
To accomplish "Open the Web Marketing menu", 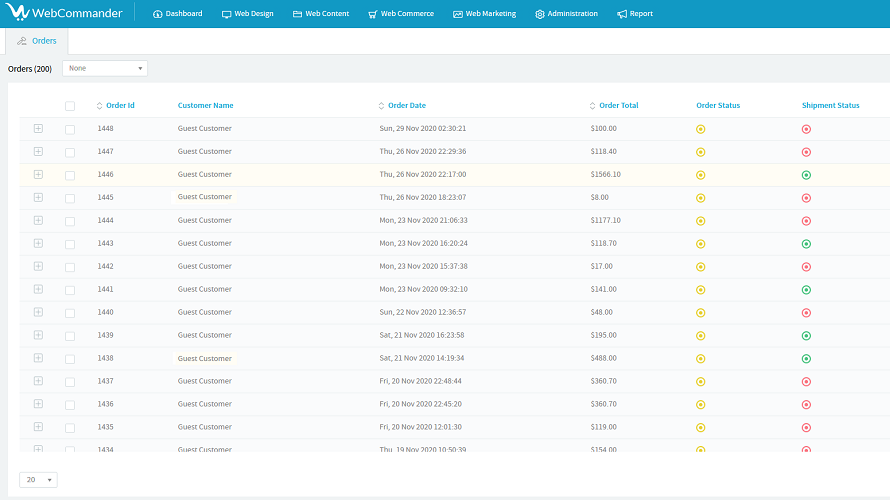I will click(x=485, y=14).
